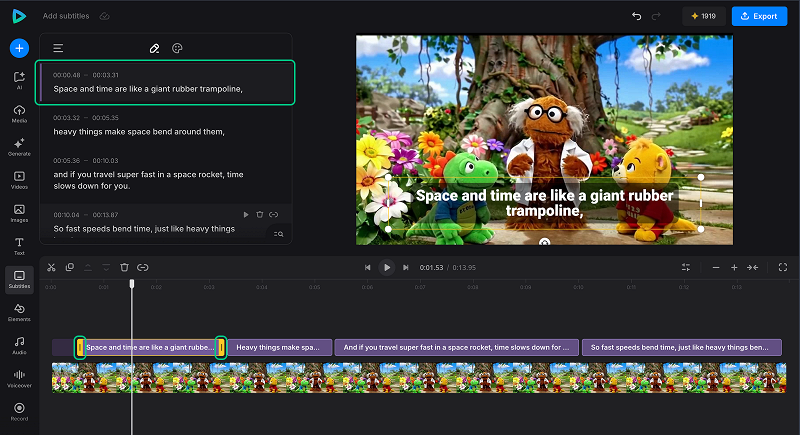800x435 pixels.
Task: Select the video track thumbnail strip
Action: [419, 378]
